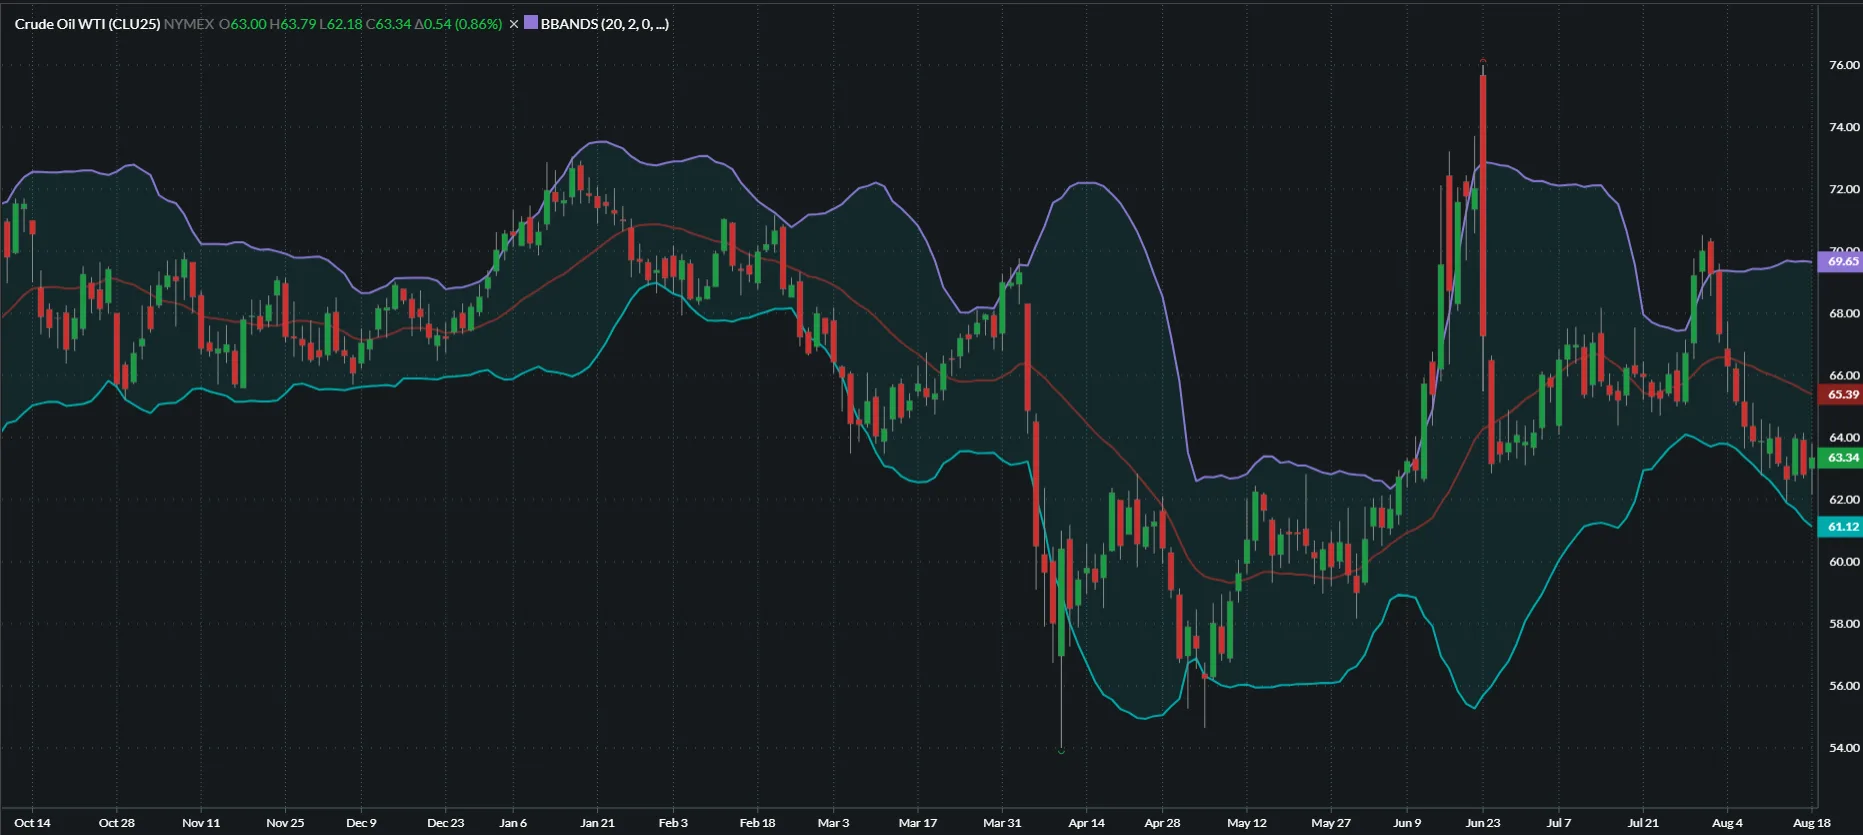Click the low-price marker below the April low

1061,750
